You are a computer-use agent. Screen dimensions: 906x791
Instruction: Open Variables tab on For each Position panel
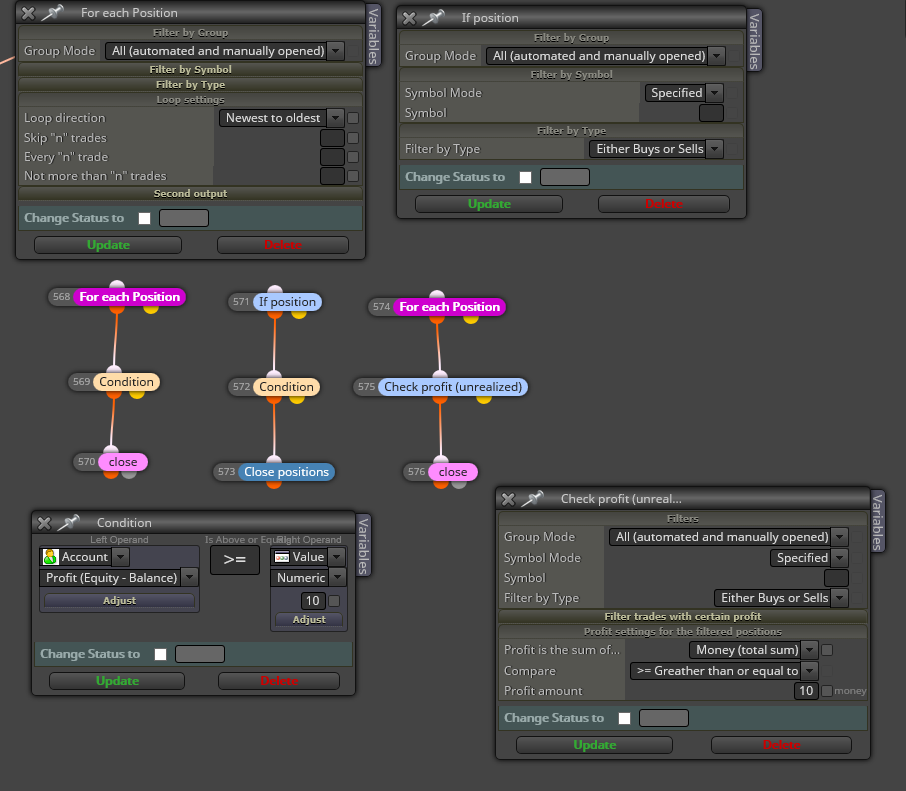[x=373, y=36]
